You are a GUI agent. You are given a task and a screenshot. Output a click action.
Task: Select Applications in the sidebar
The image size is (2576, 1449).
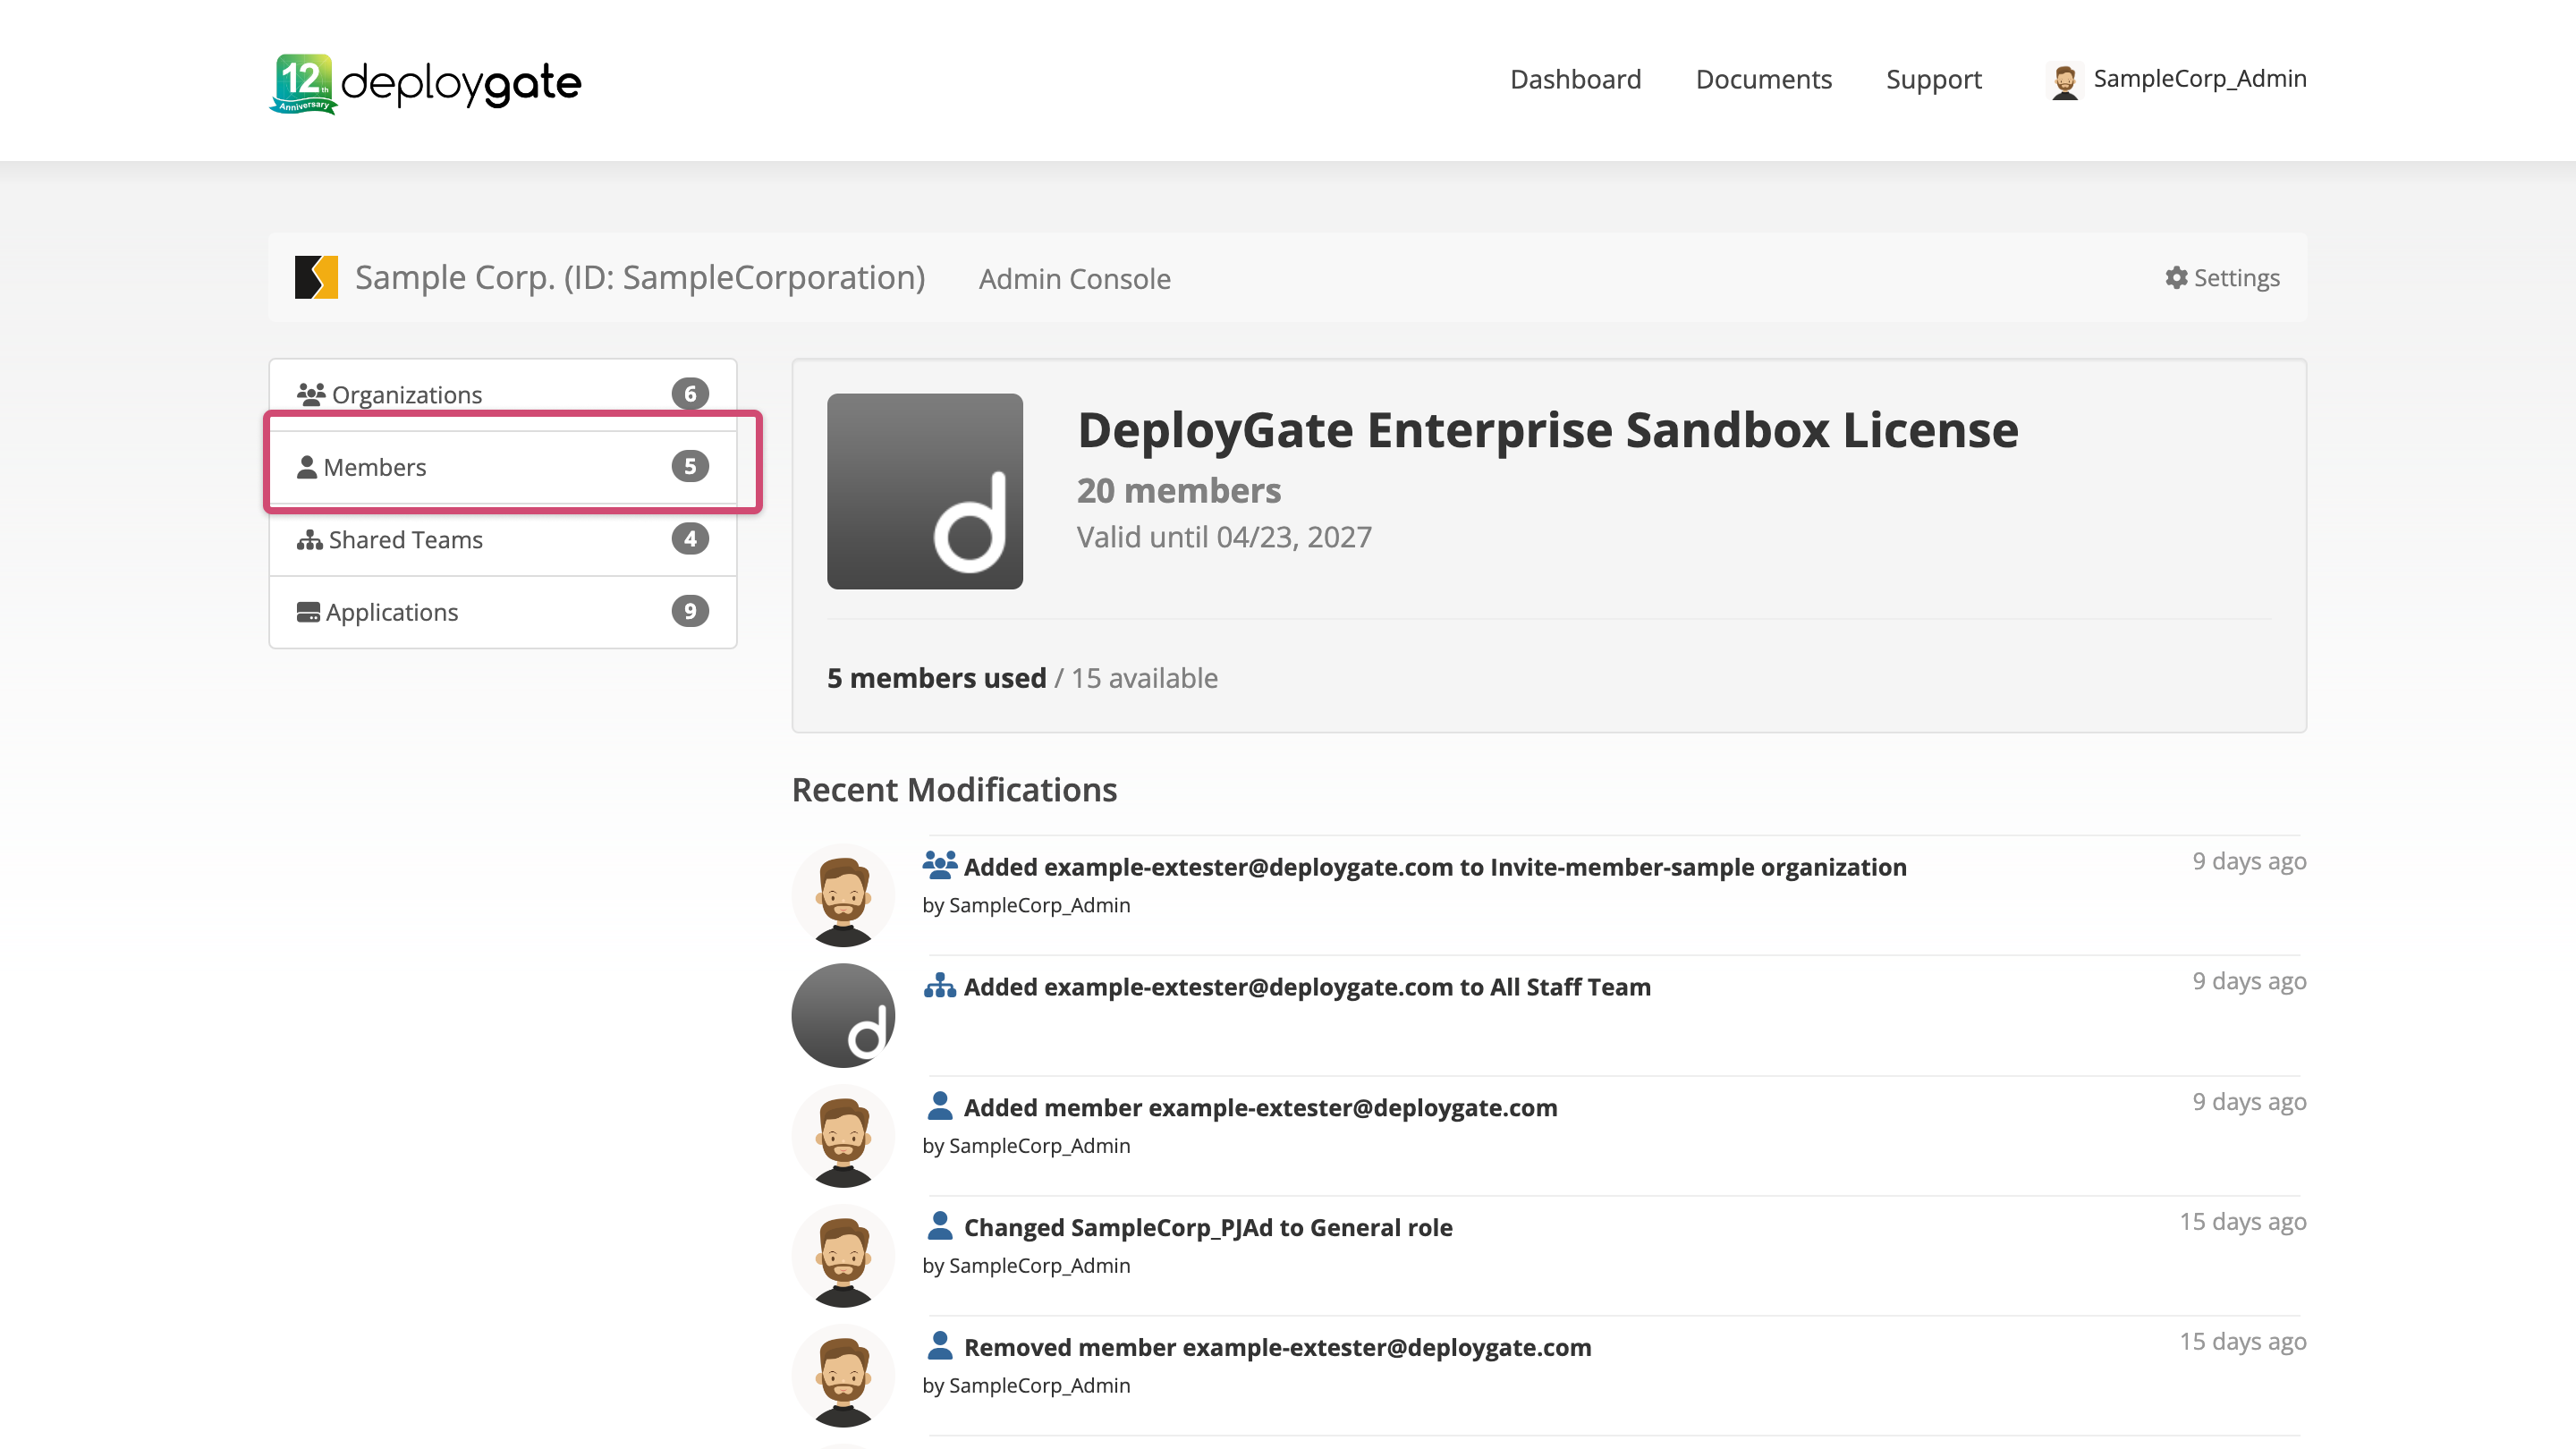[503, 612]
